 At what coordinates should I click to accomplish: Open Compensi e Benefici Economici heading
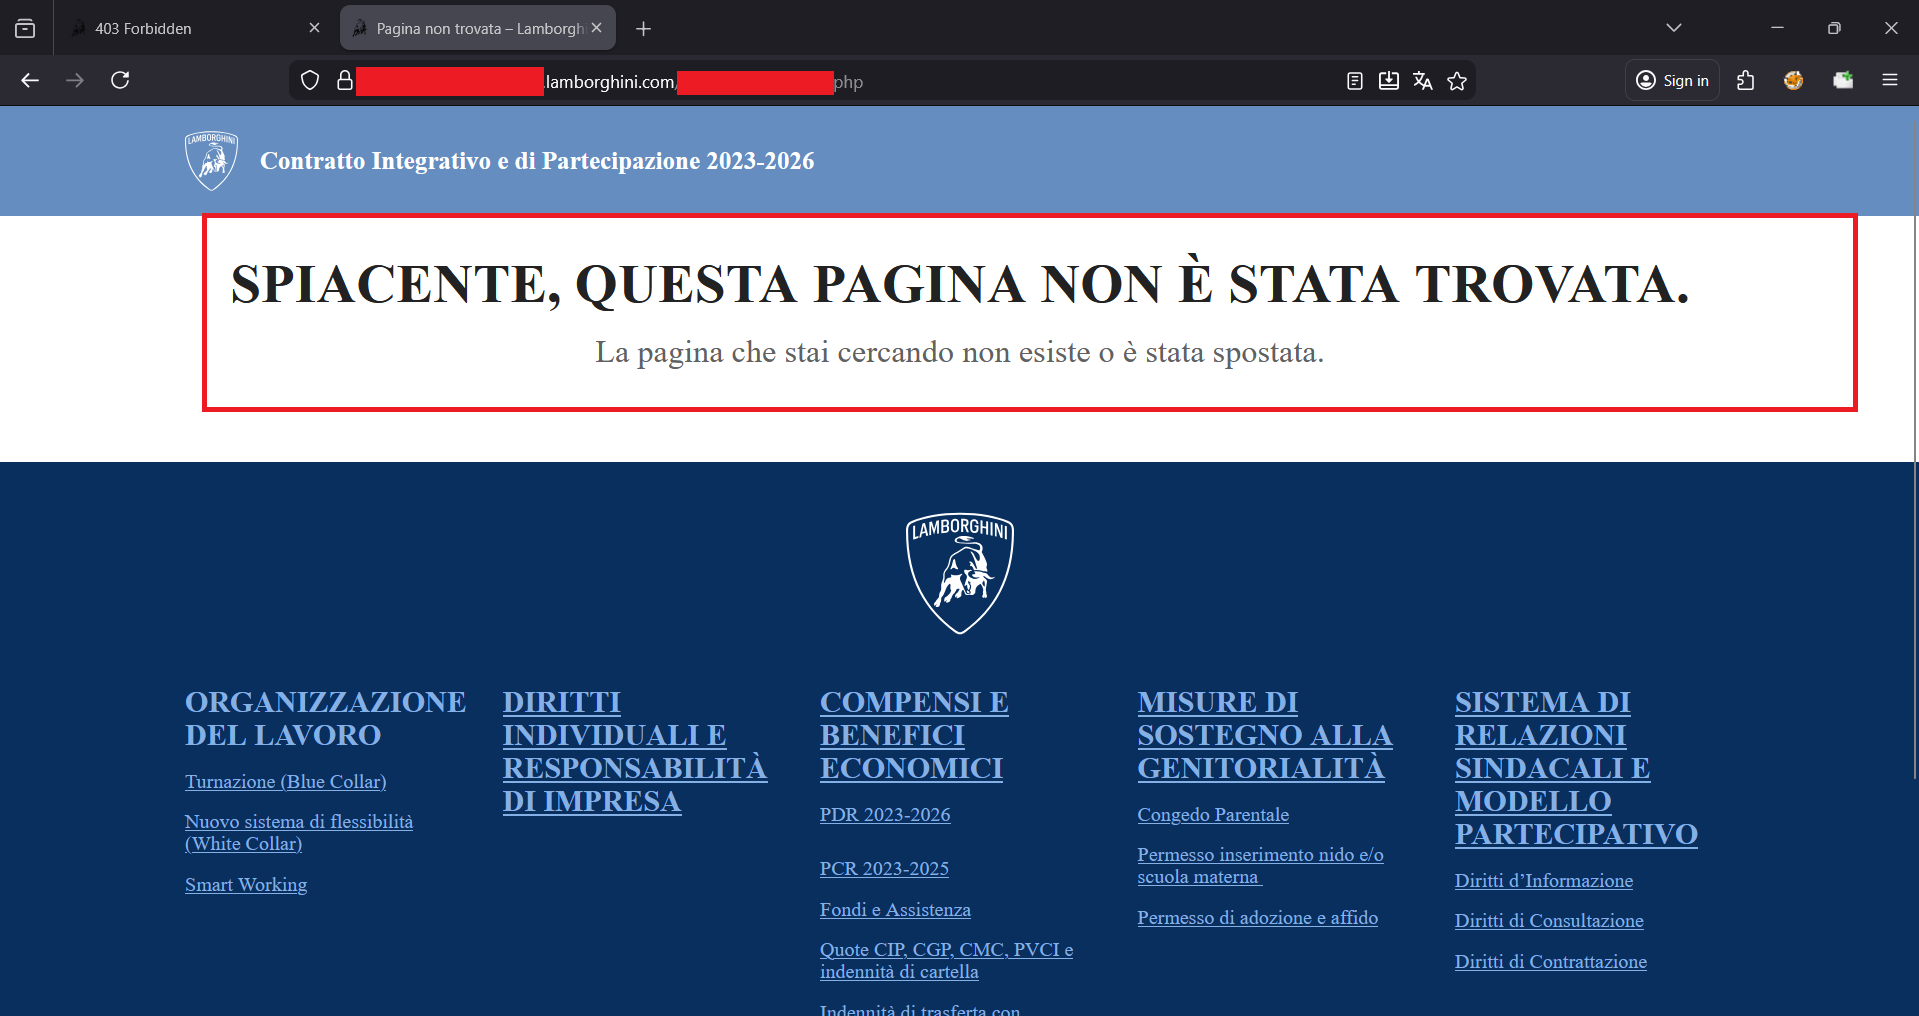click(x=914, y=735)
